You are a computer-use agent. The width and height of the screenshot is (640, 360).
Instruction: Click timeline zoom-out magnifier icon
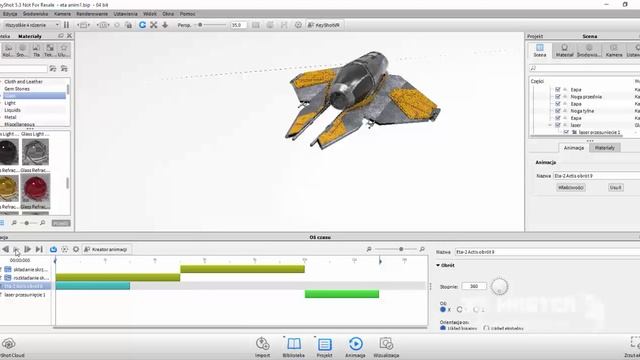[x=369, y=249]
